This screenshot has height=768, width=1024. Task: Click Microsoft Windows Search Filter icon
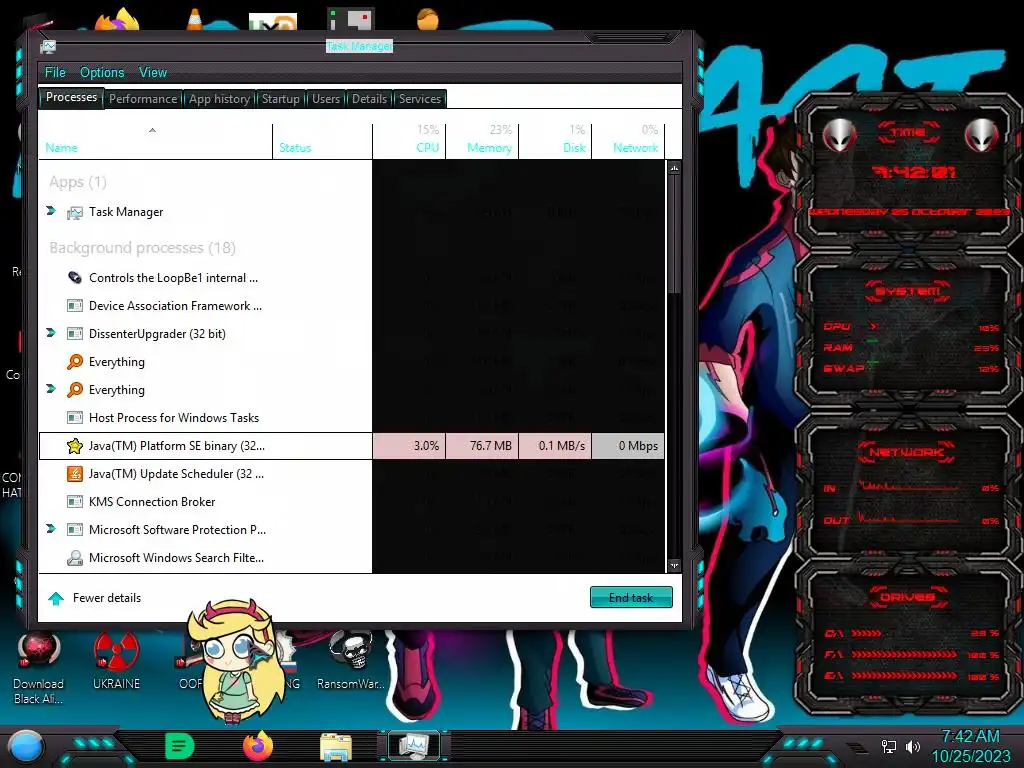[75, 558]
